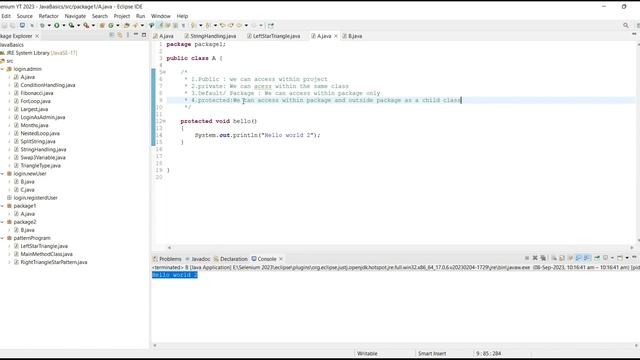
Task: Click editor horizontal scrollbar right arrow
Action: point(632,247)
